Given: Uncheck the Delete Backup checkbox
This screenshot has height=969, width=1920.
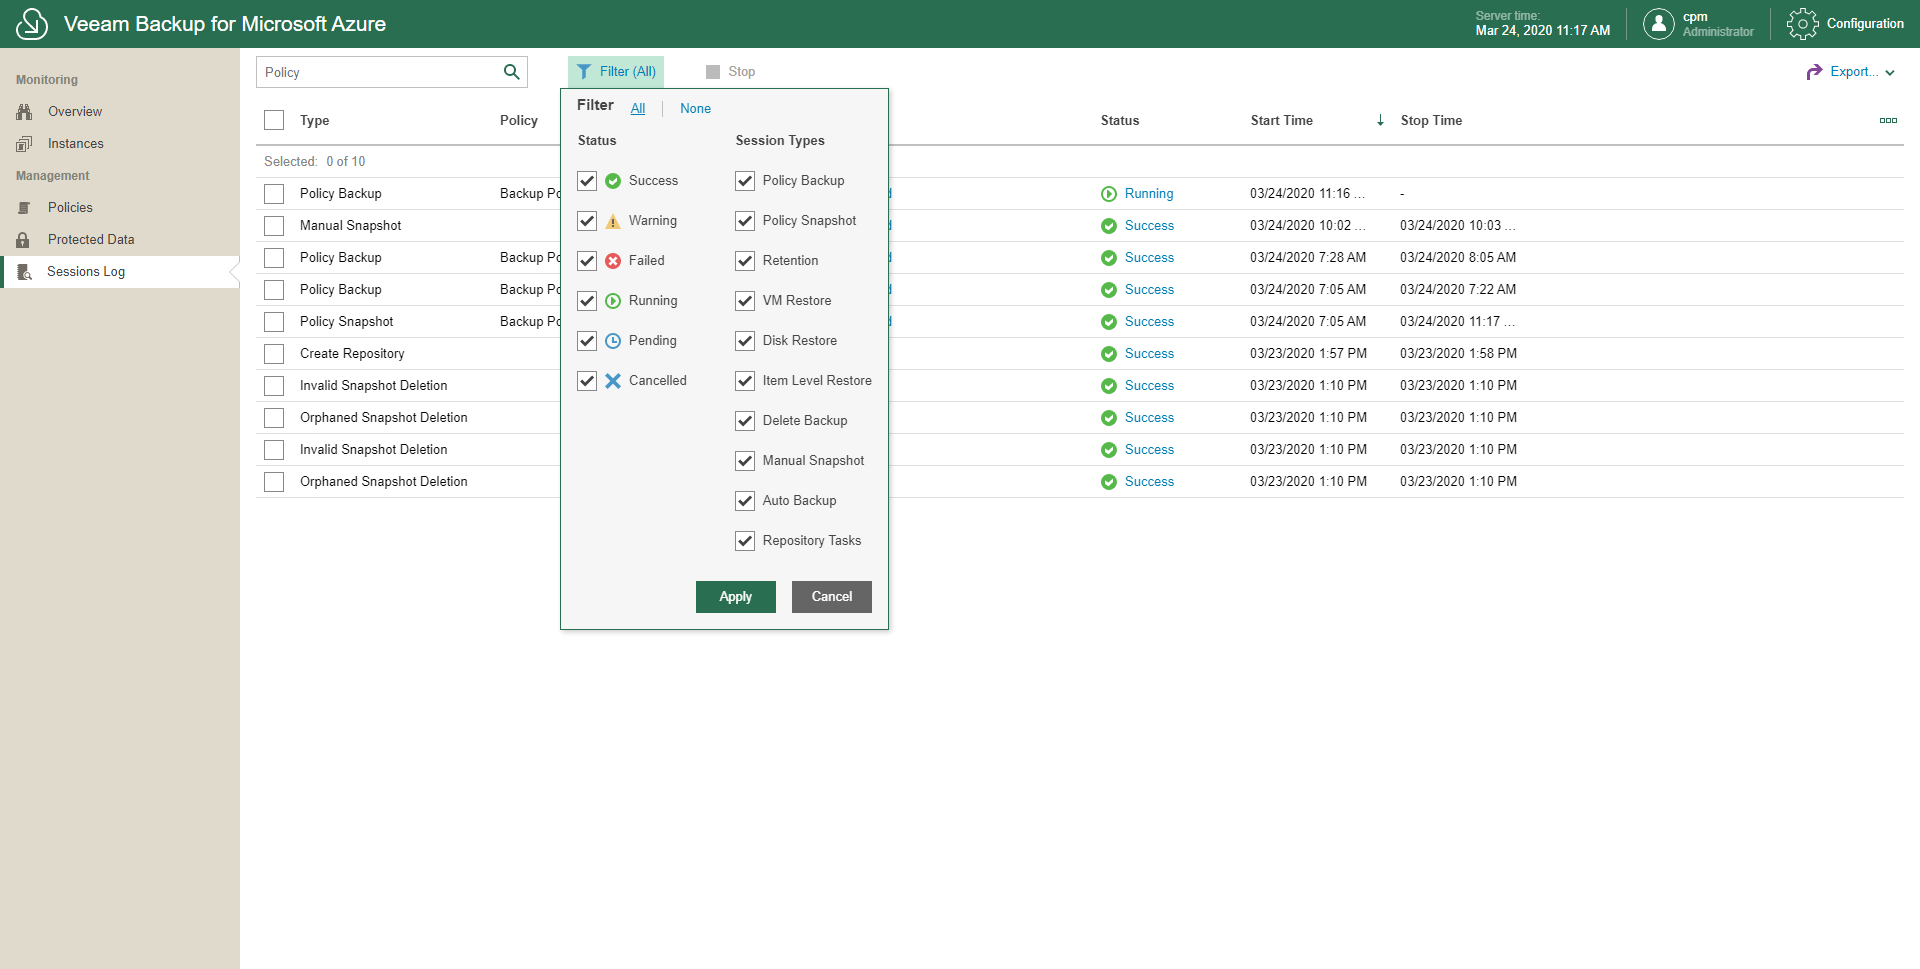Looking at the screenshot, I should (x=745, y=421).
